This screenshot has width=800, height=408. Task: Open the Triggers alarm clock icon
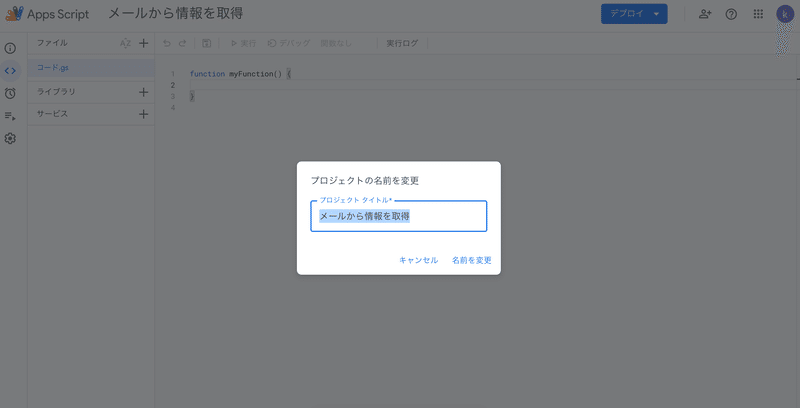click(10, 93)
